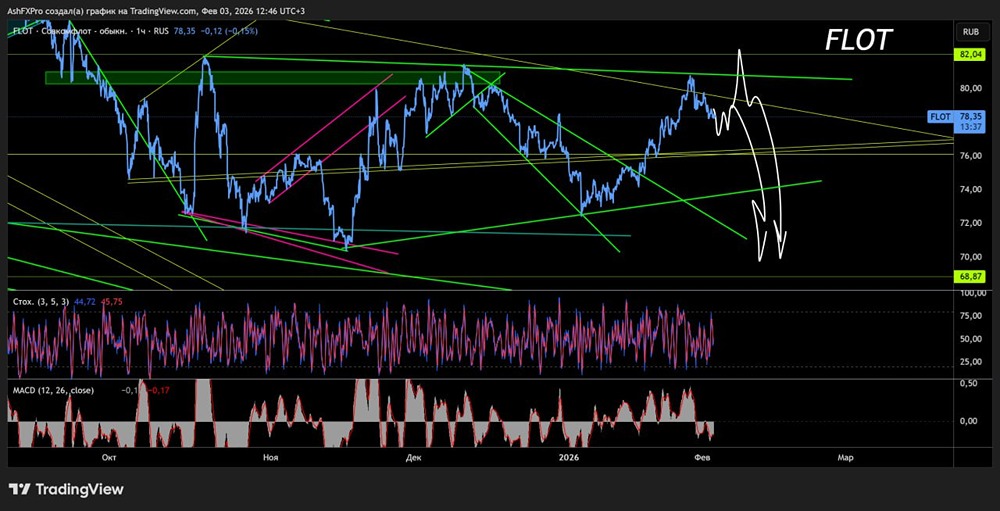This screenshot has height=511, width=1000.
Task: Click the red 45,75 stochastic value
Action: [111, 300]
